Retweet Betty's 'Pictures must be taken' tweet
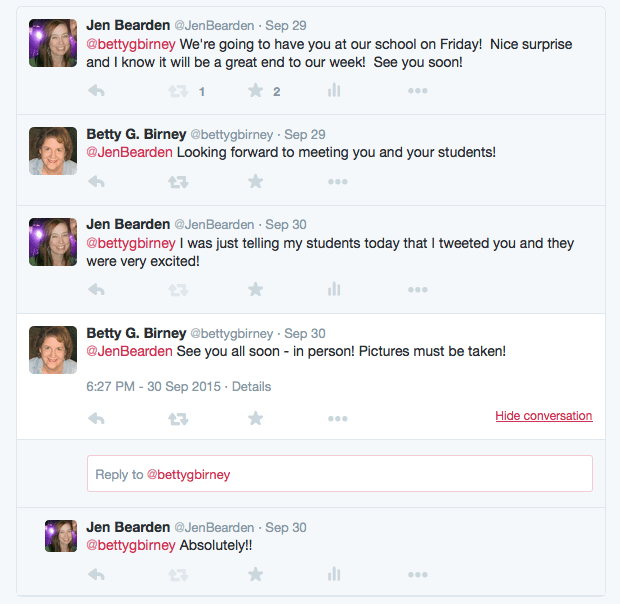The width and height of the screenshot is (620, 604). 178,418
